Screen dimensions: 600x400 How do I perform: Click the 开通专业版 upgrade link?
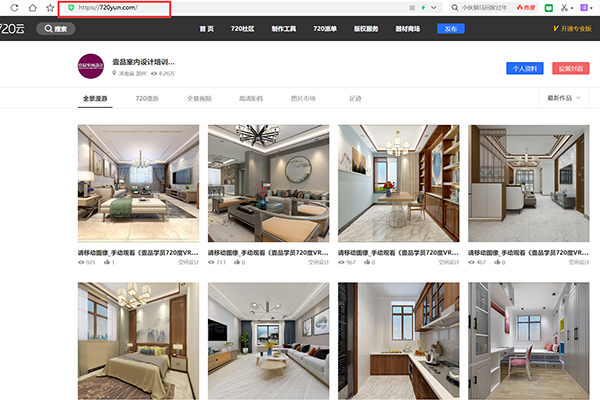[x=573, y=29]
